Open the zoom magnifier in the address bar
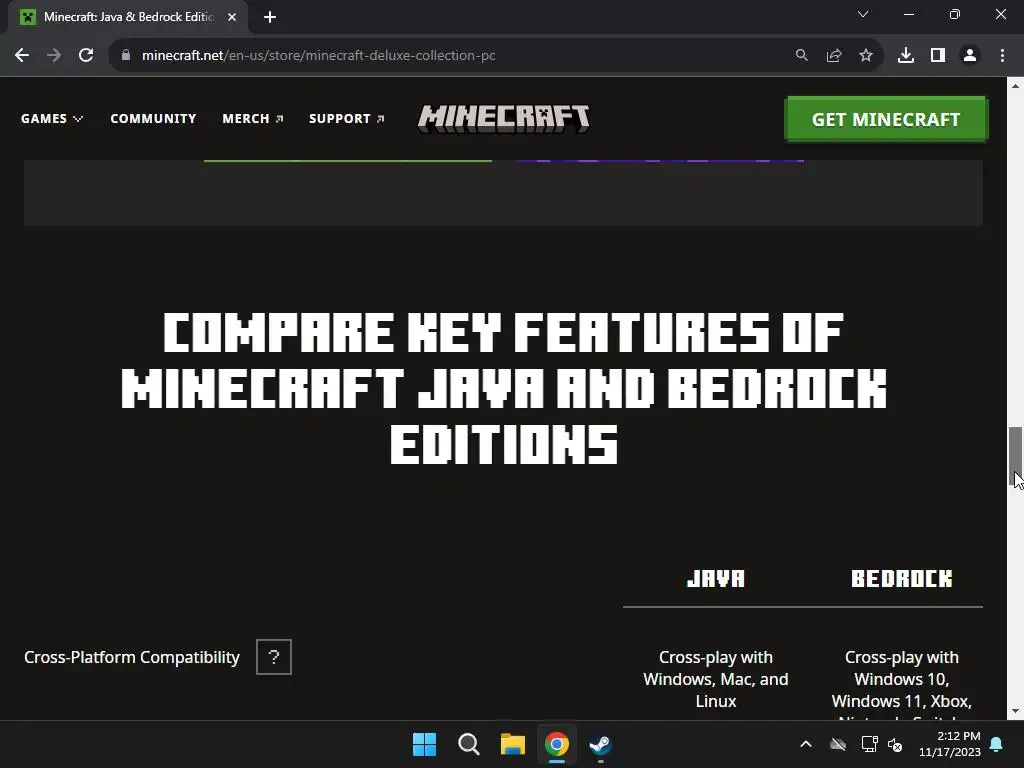Screen dimensions: 1024x768 point(801,56)
